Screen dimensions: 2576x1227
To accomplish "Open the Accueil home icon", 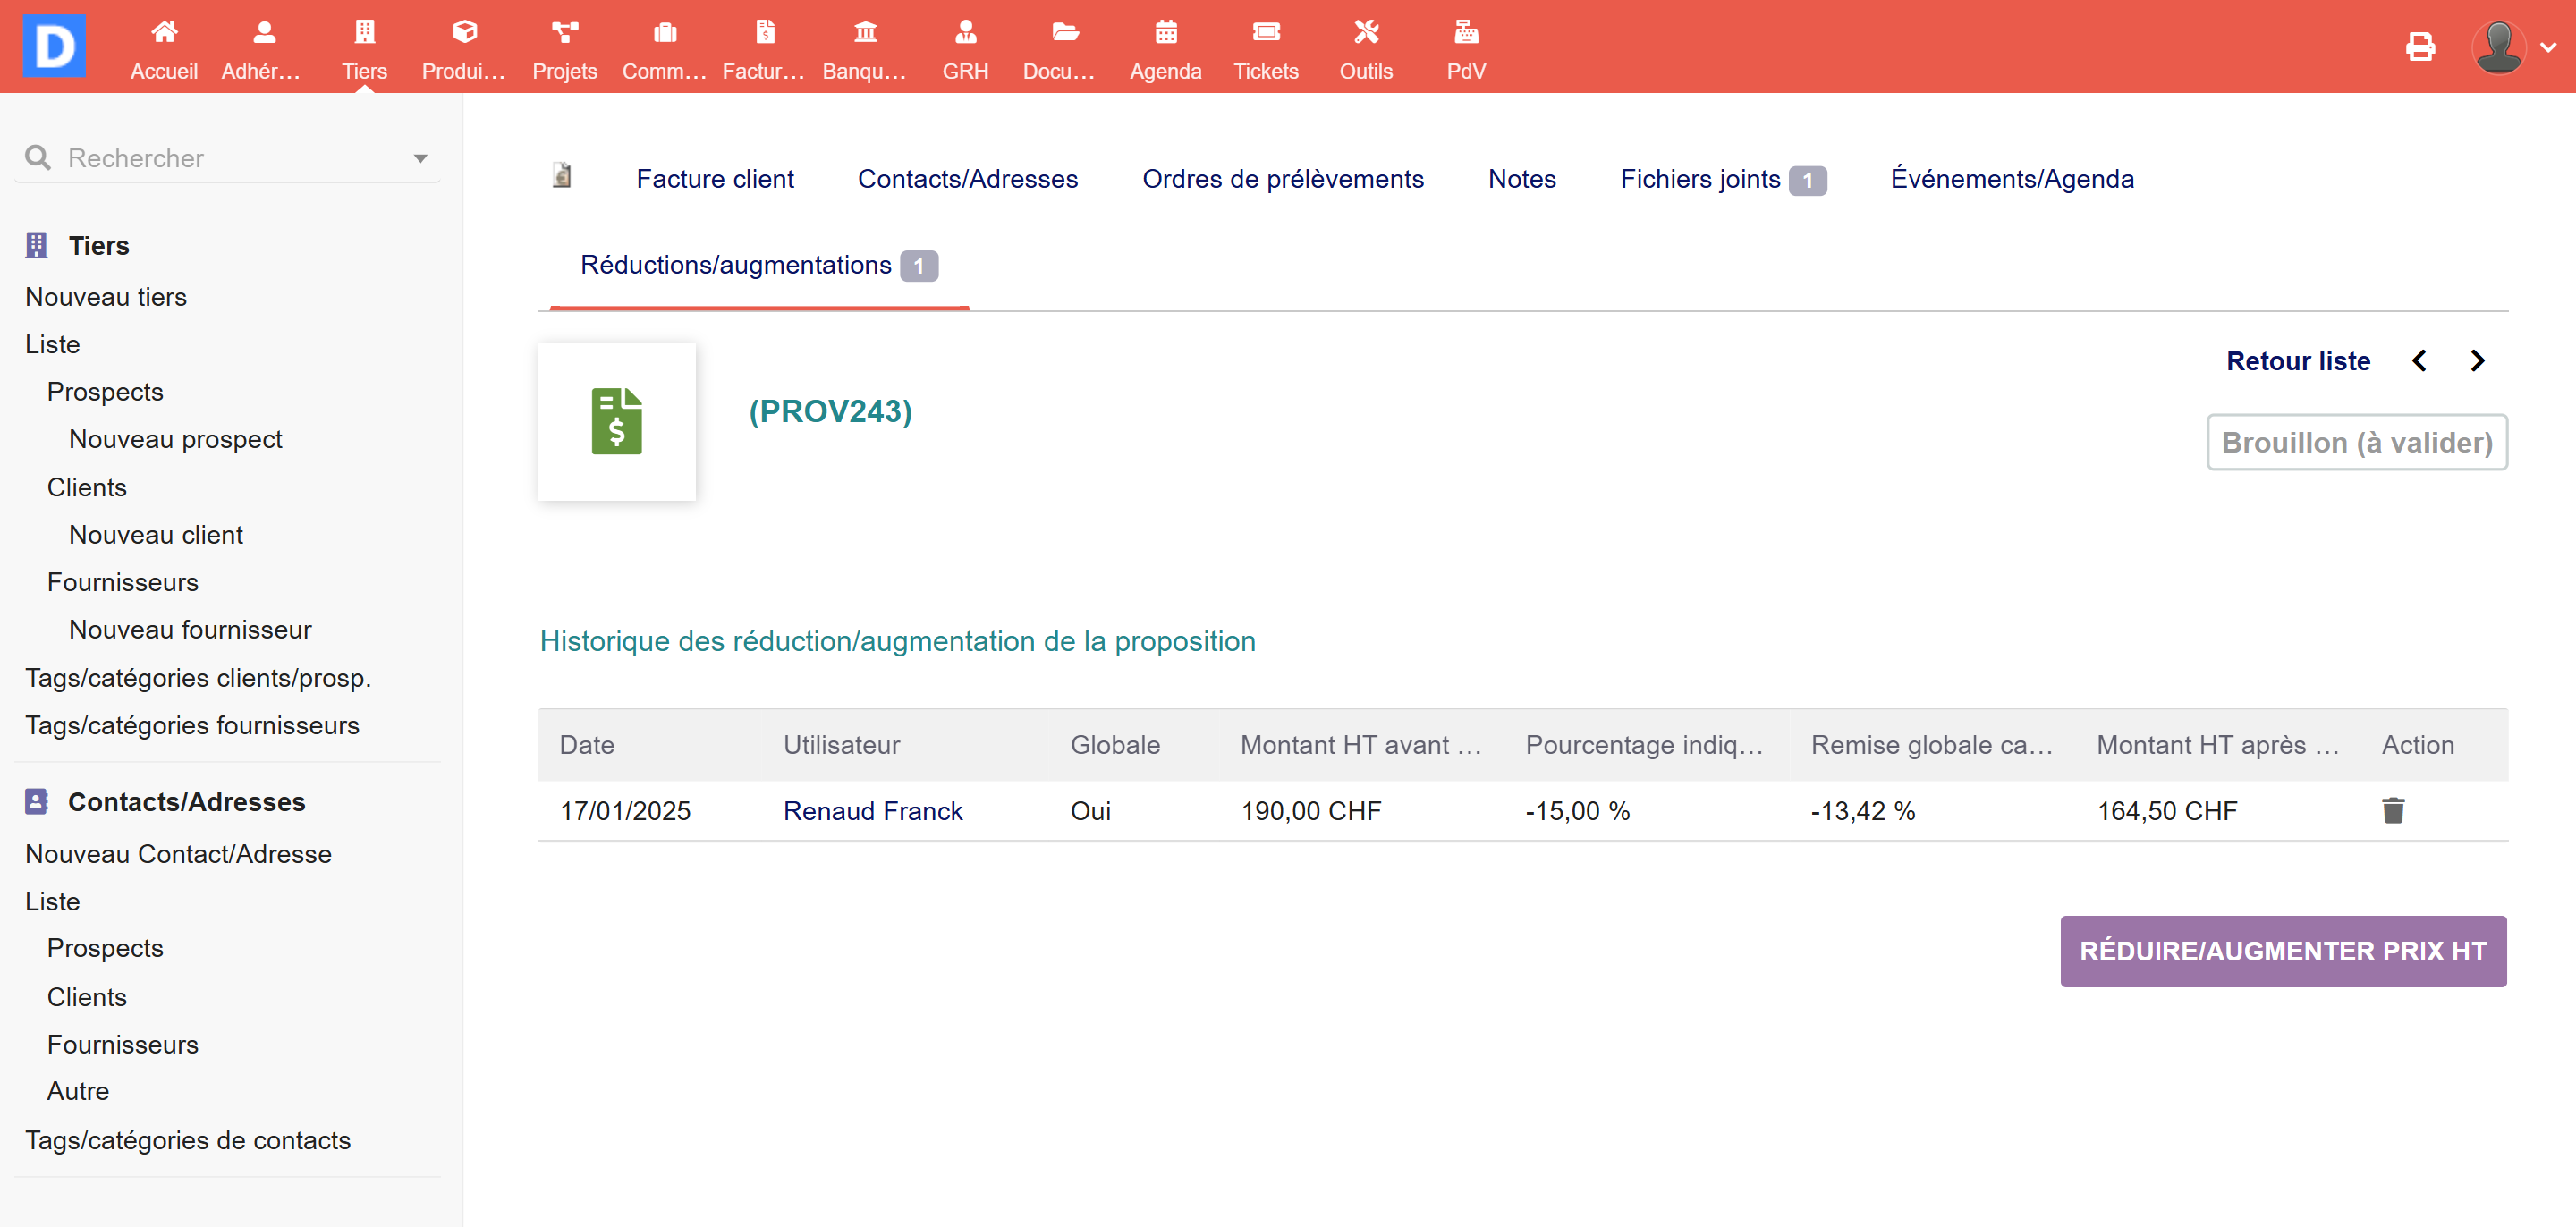I will pyautogui.click(x=164, y=33).
